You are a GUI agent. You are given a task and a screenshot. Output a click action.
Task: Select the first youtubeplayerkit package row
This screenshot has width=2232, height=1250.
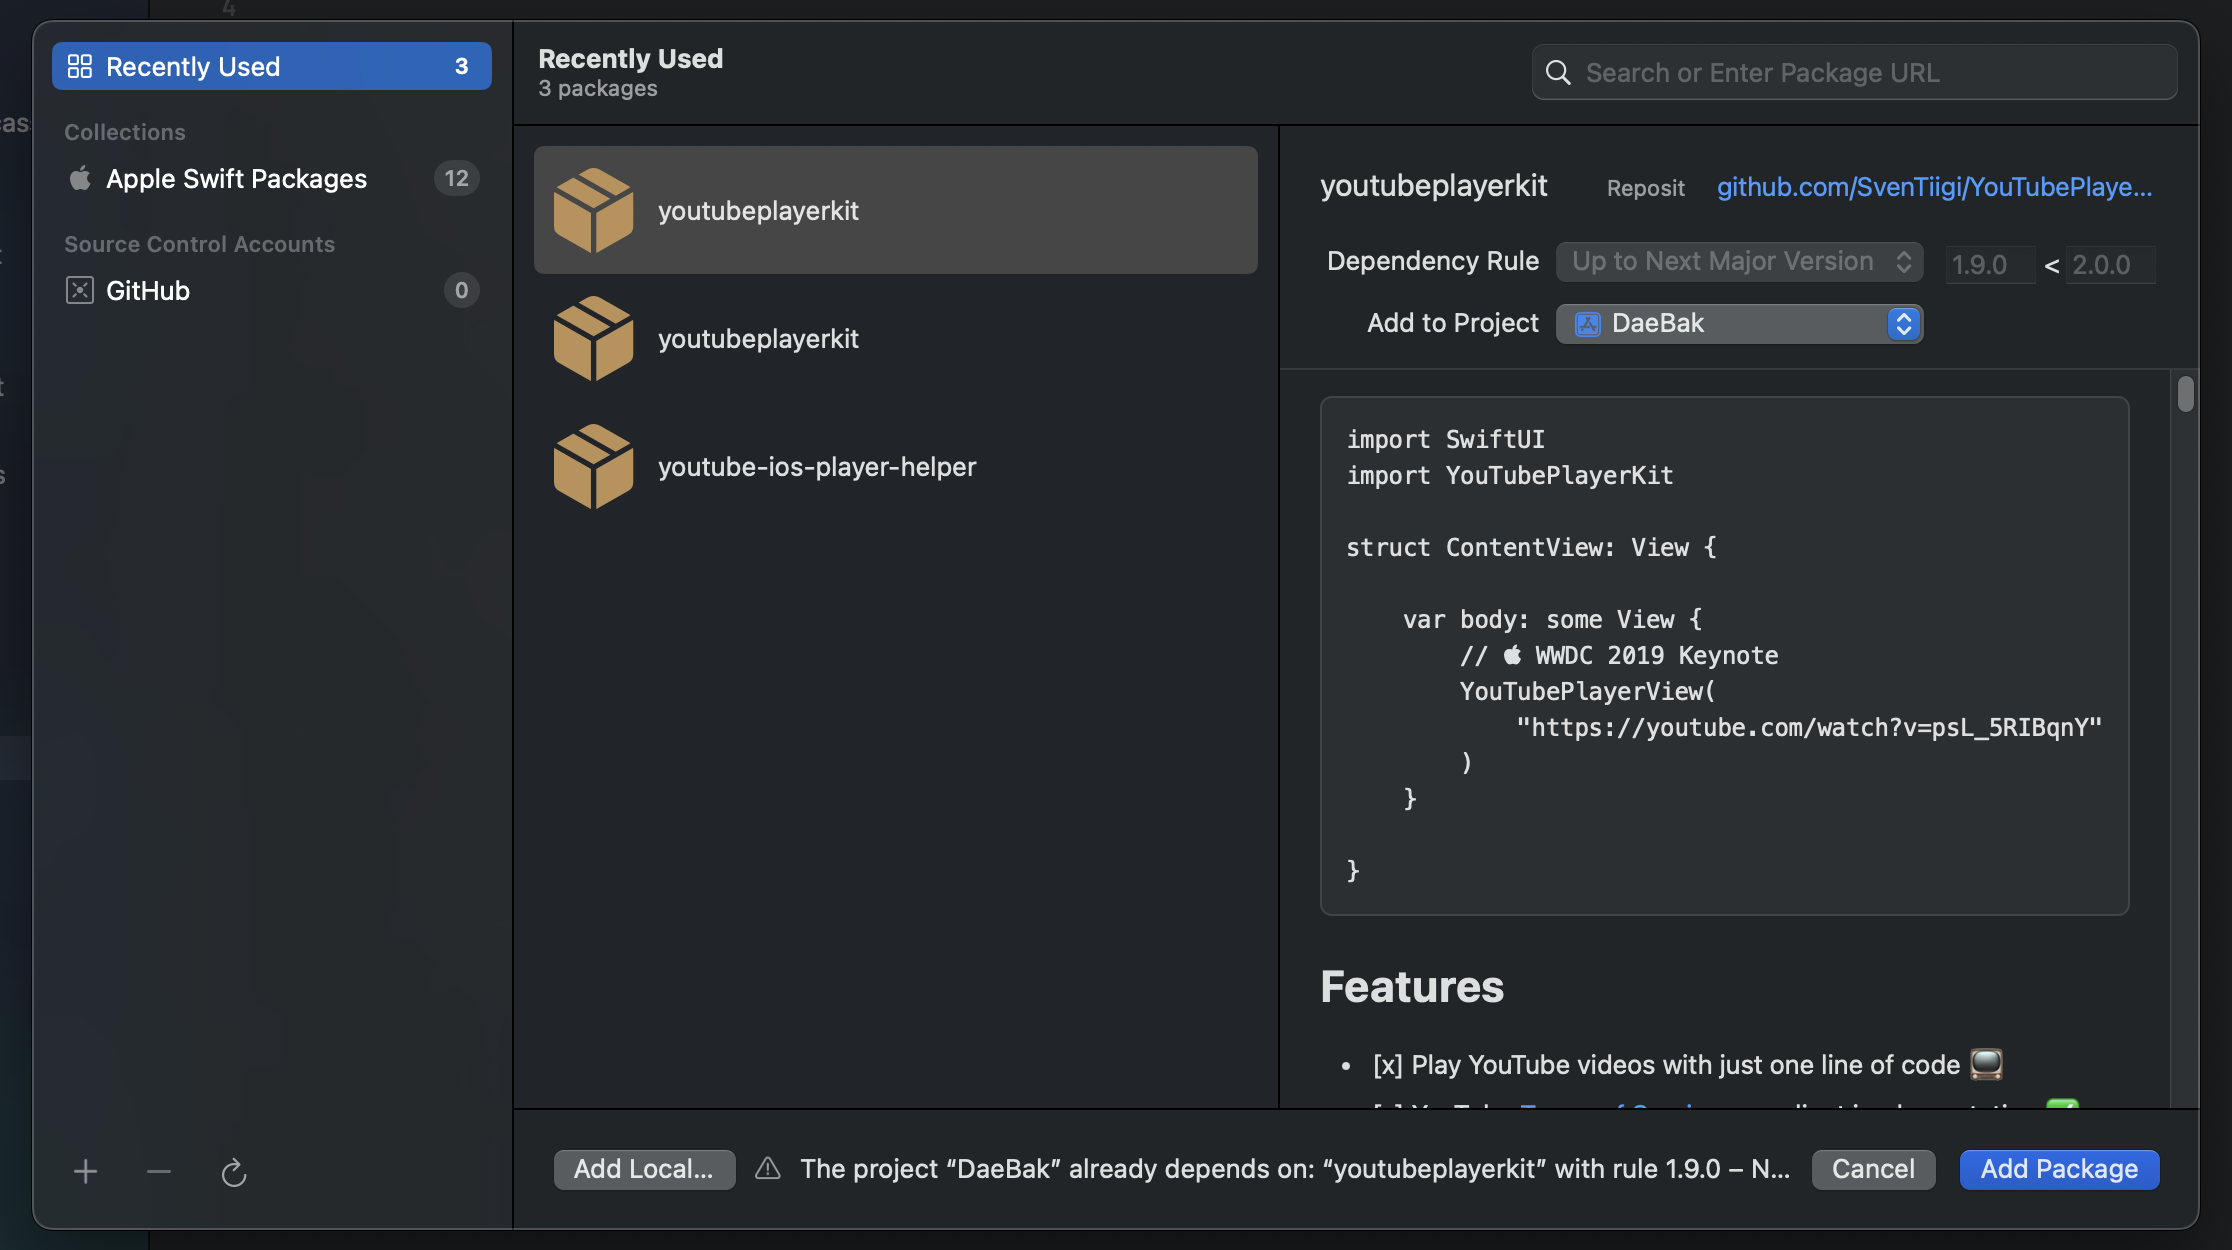[895, 210]
